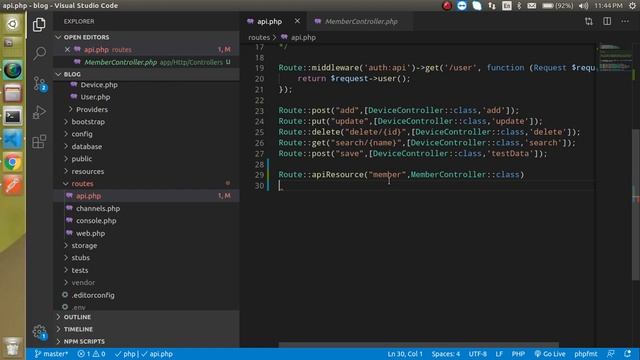Change language mode via PHP status item

(518, 354)
